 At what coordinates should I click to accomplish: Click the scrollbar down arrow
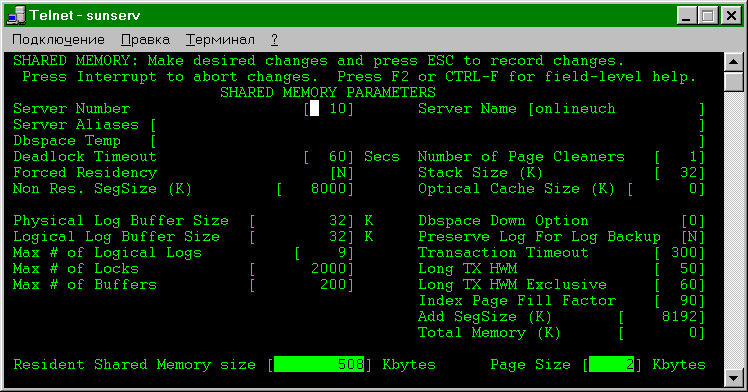pos(734,378)
